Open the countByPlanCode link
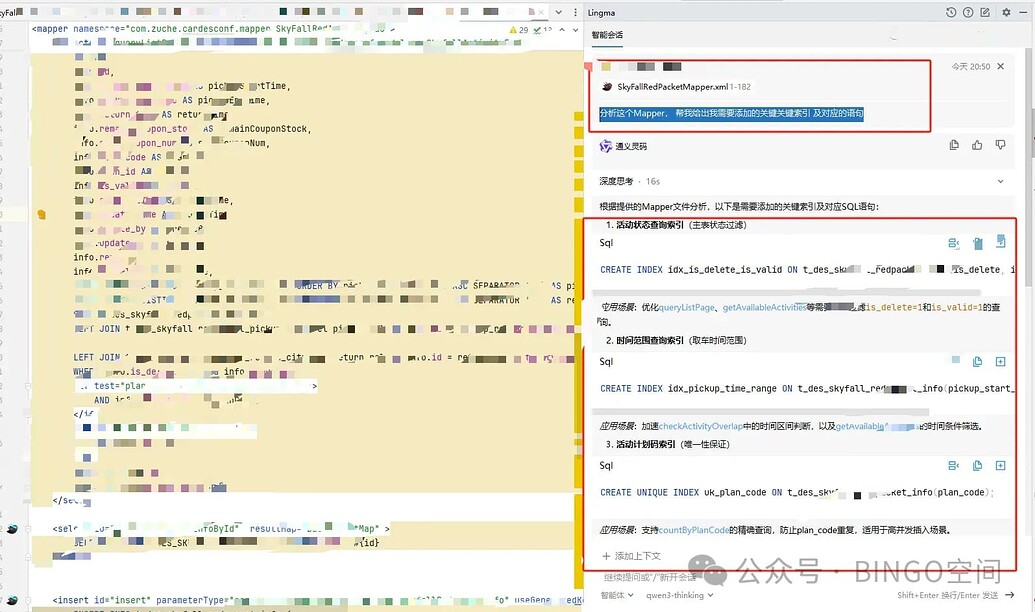This screenshot has width=1035, height=612. tap(694, 530)
